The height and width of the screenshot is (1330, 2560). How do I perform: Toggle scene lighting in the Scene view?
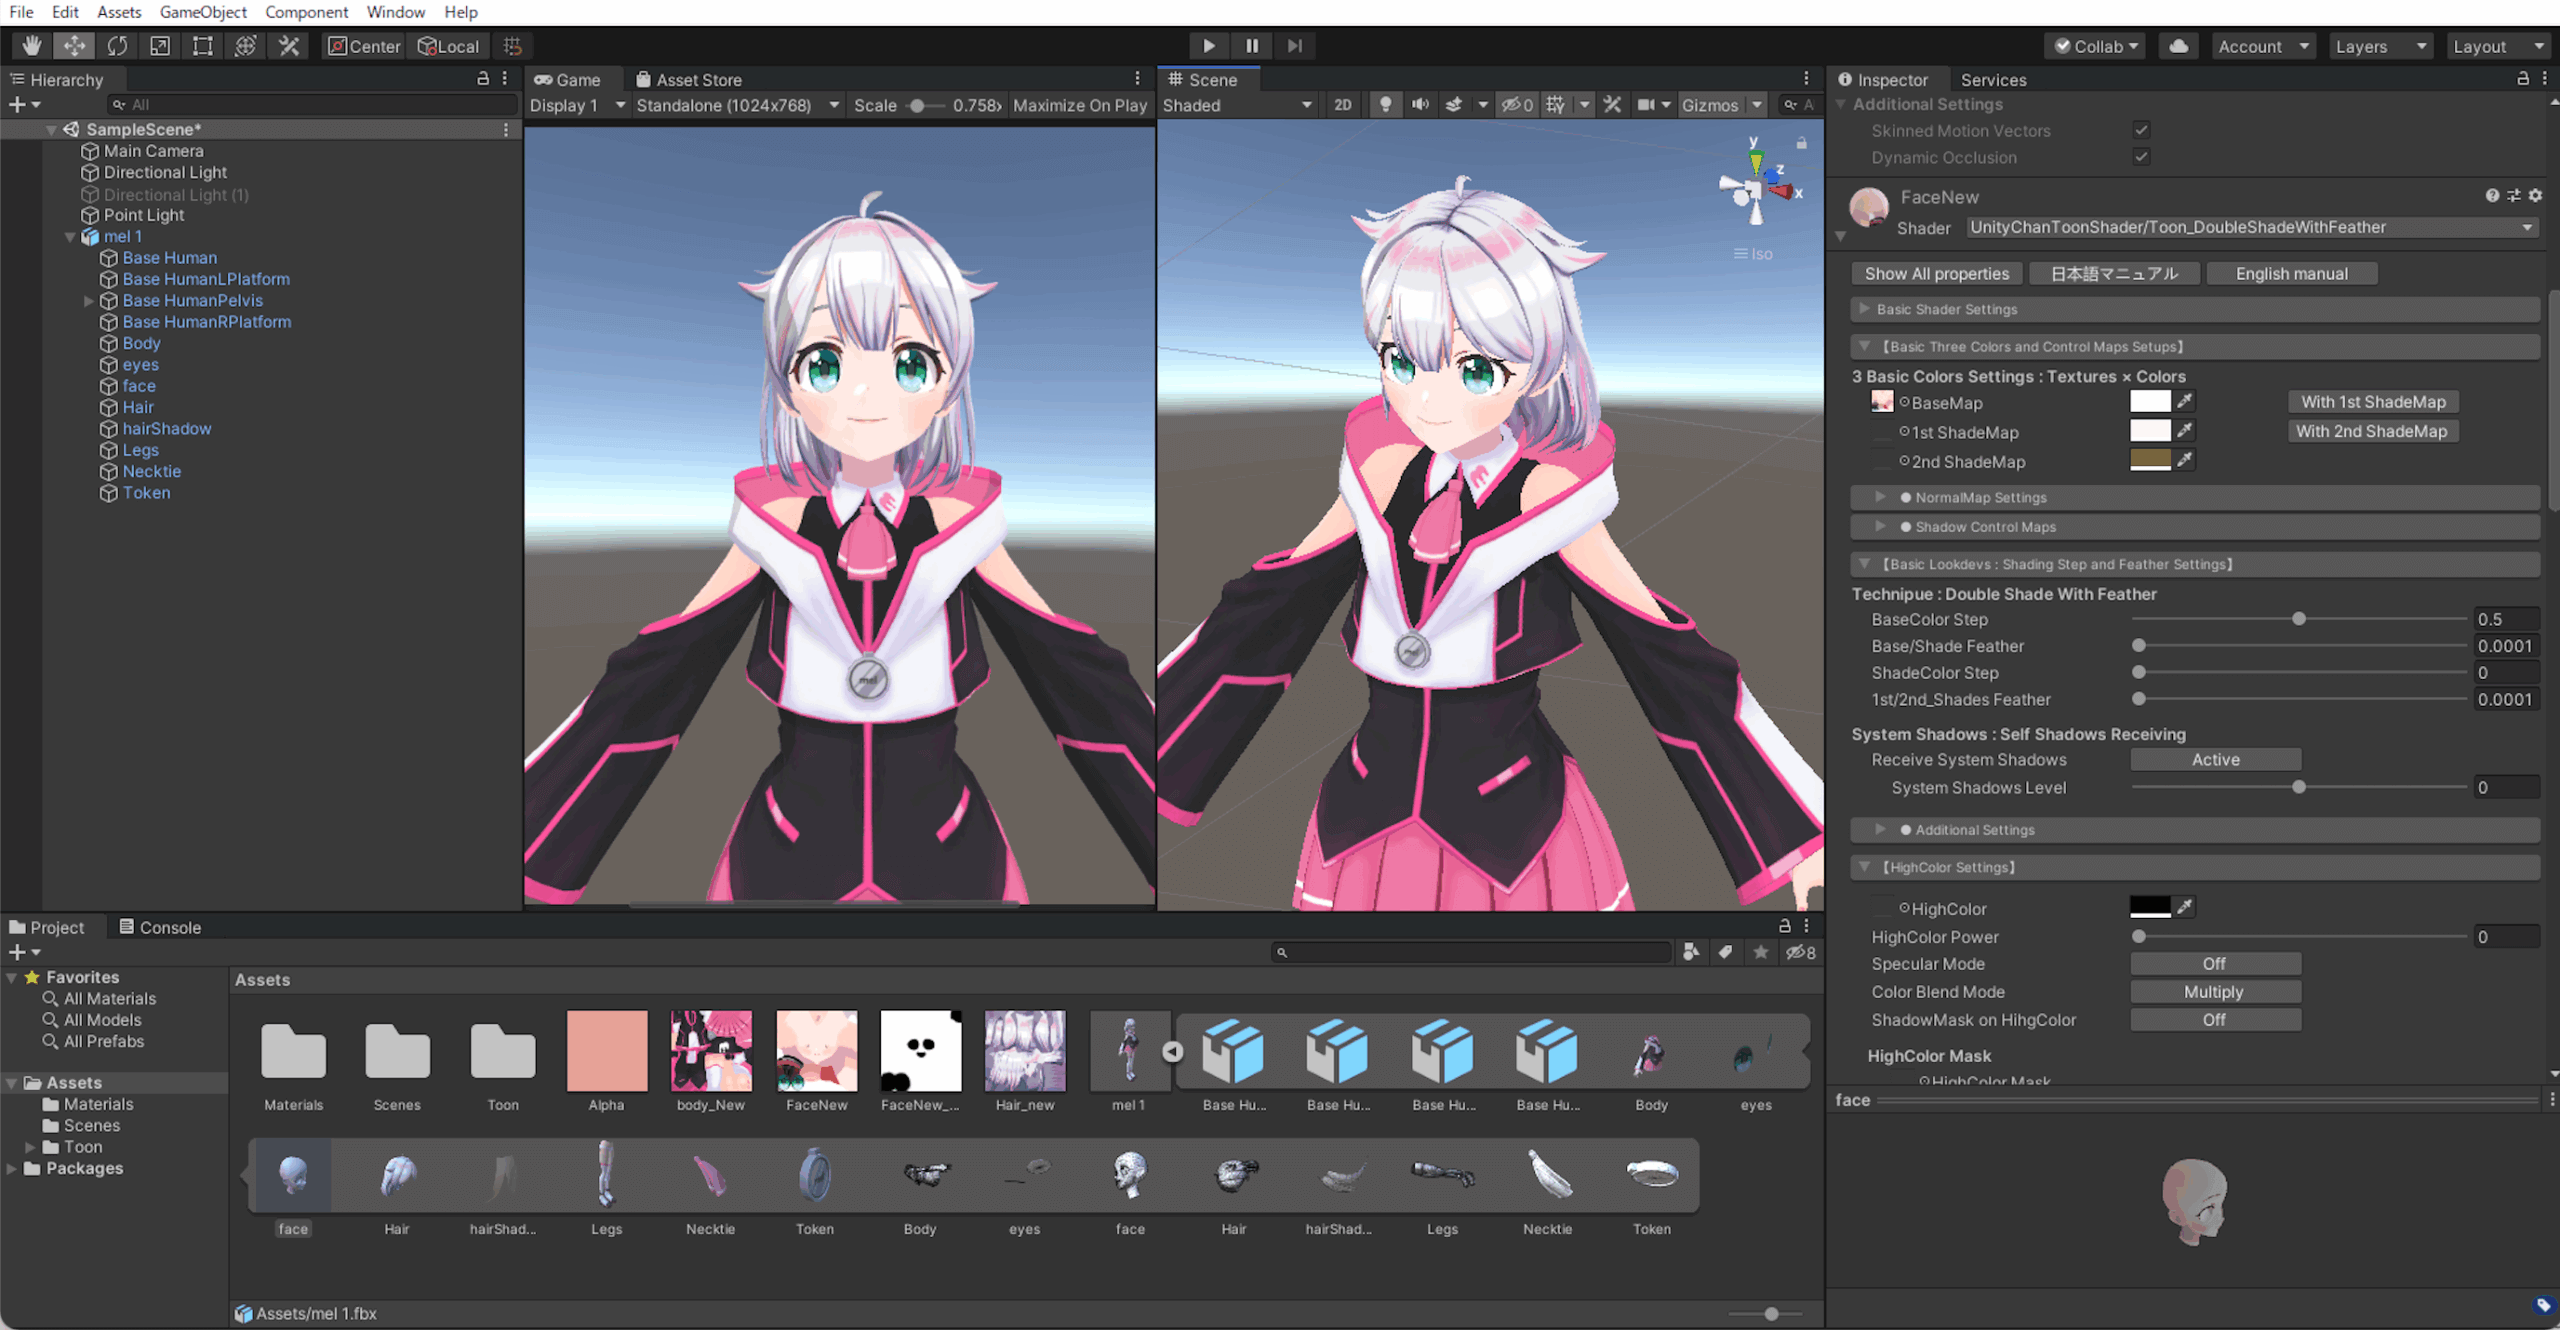pyautogui.click(x=1385, y=104)
